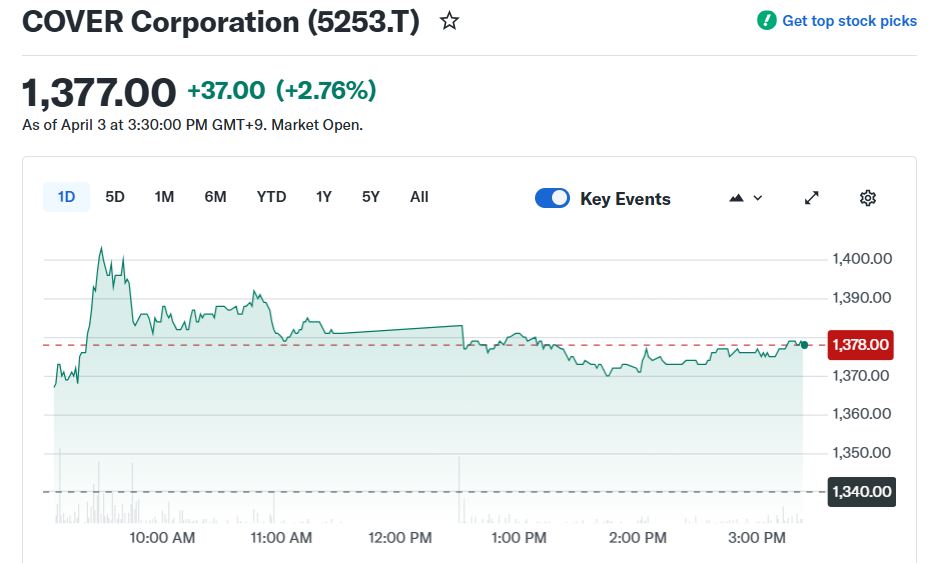
Task: Click the green current price dot on chart
Action: click(804, 345)
